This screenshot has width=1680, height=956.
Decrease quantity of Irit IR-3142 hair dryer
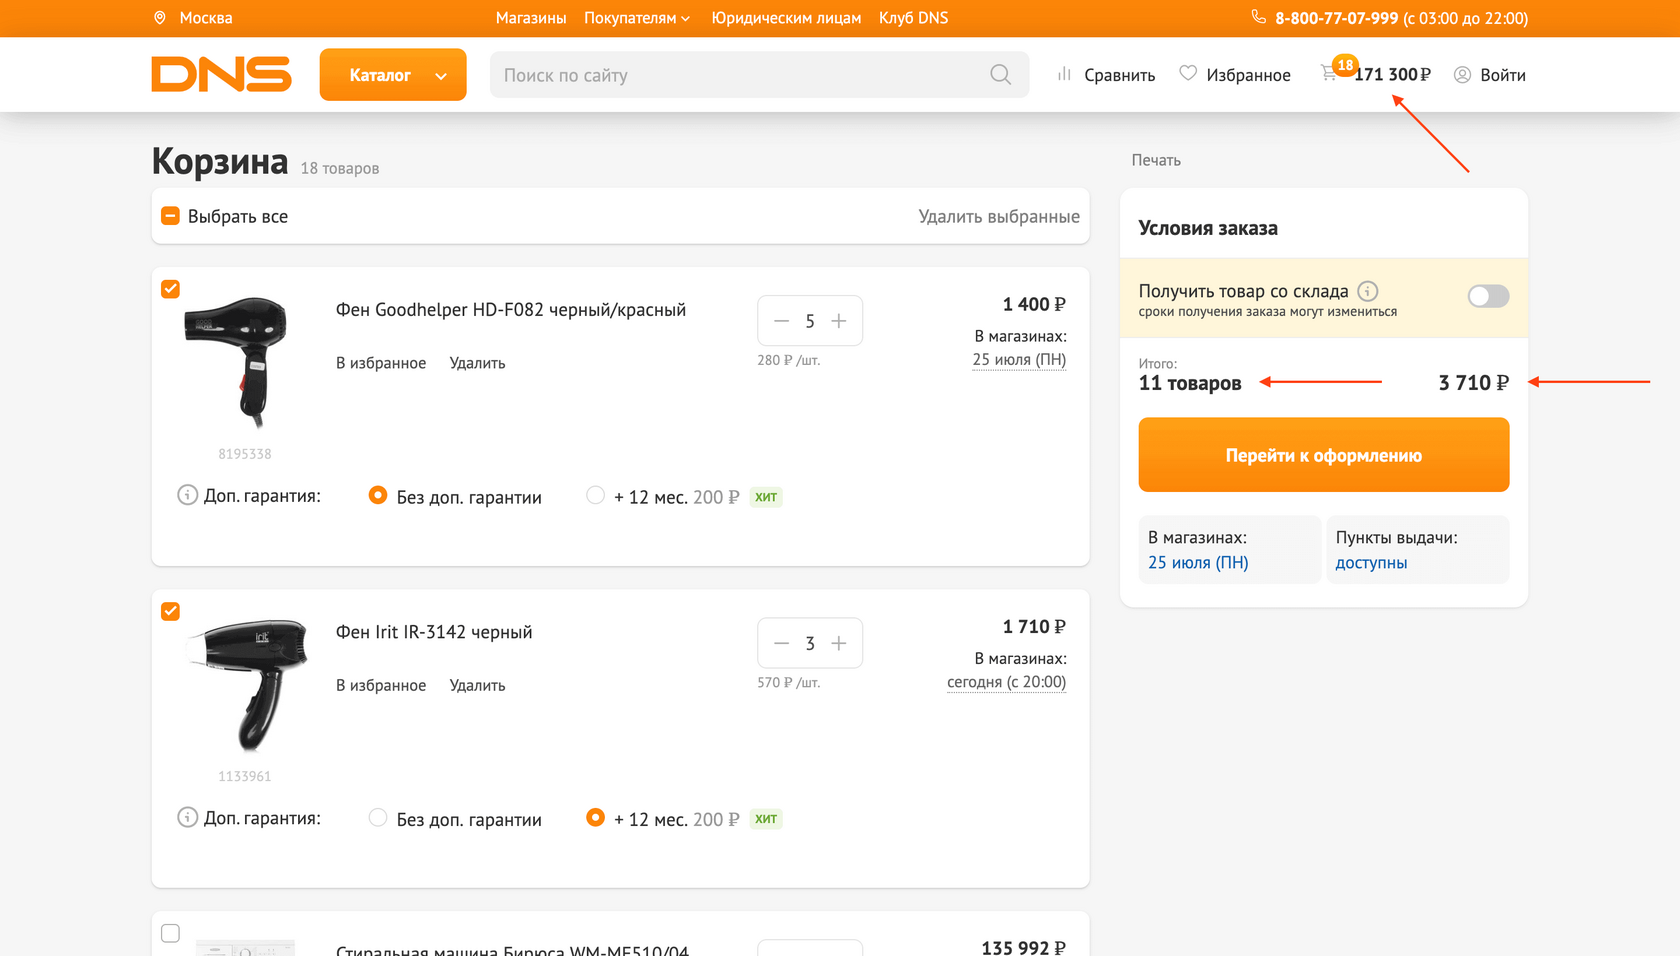782,643
